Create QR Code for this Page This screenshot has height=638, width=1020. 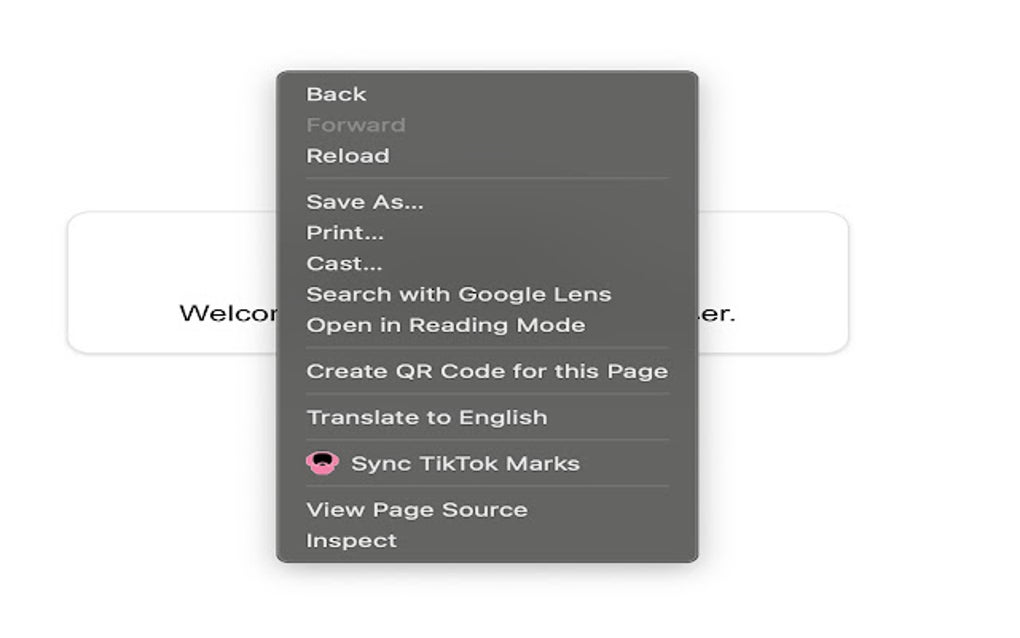pyautogui.click(x=486, y=371)
